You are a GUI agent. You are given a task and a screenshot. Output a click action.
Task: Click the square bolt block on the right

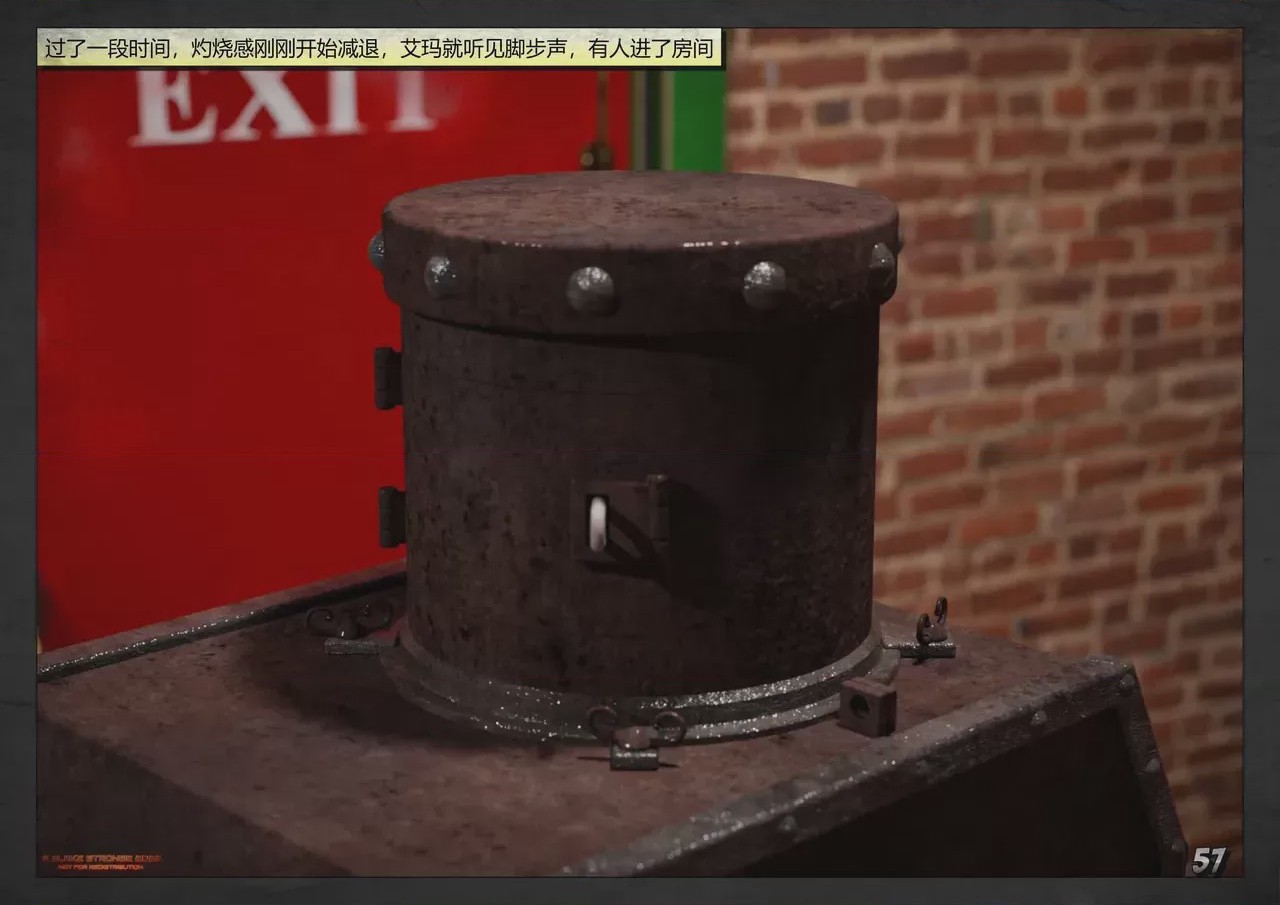(866, 705)
